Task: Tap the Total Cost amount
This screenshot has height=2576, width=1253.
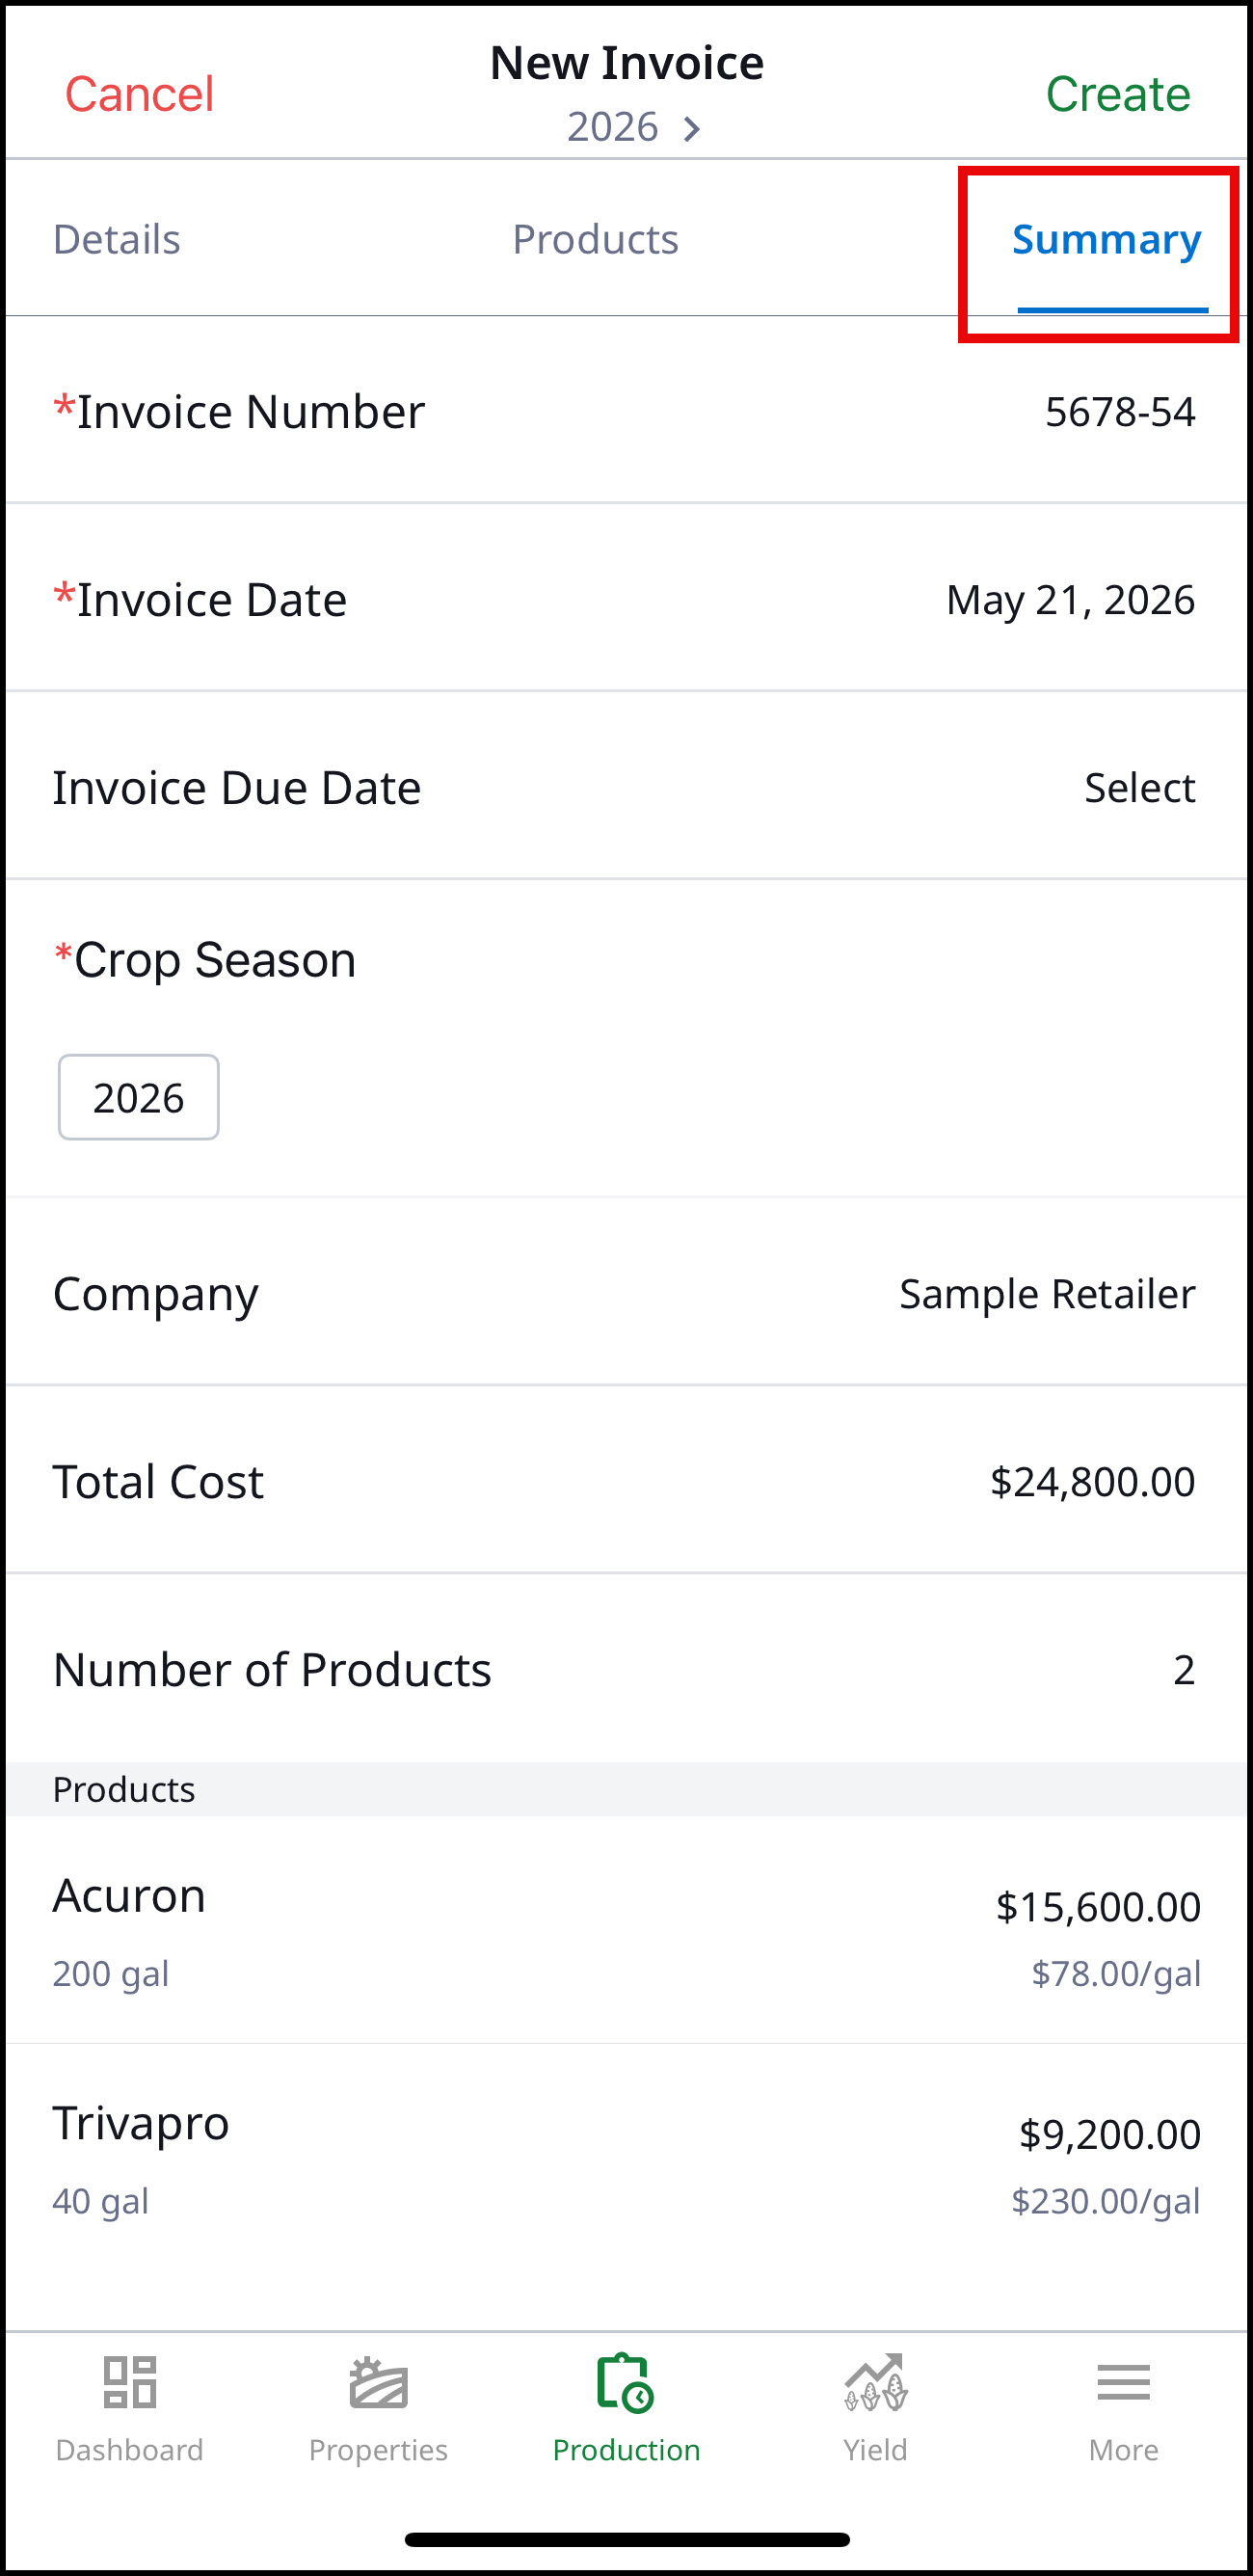Action: point(1092,1481)
